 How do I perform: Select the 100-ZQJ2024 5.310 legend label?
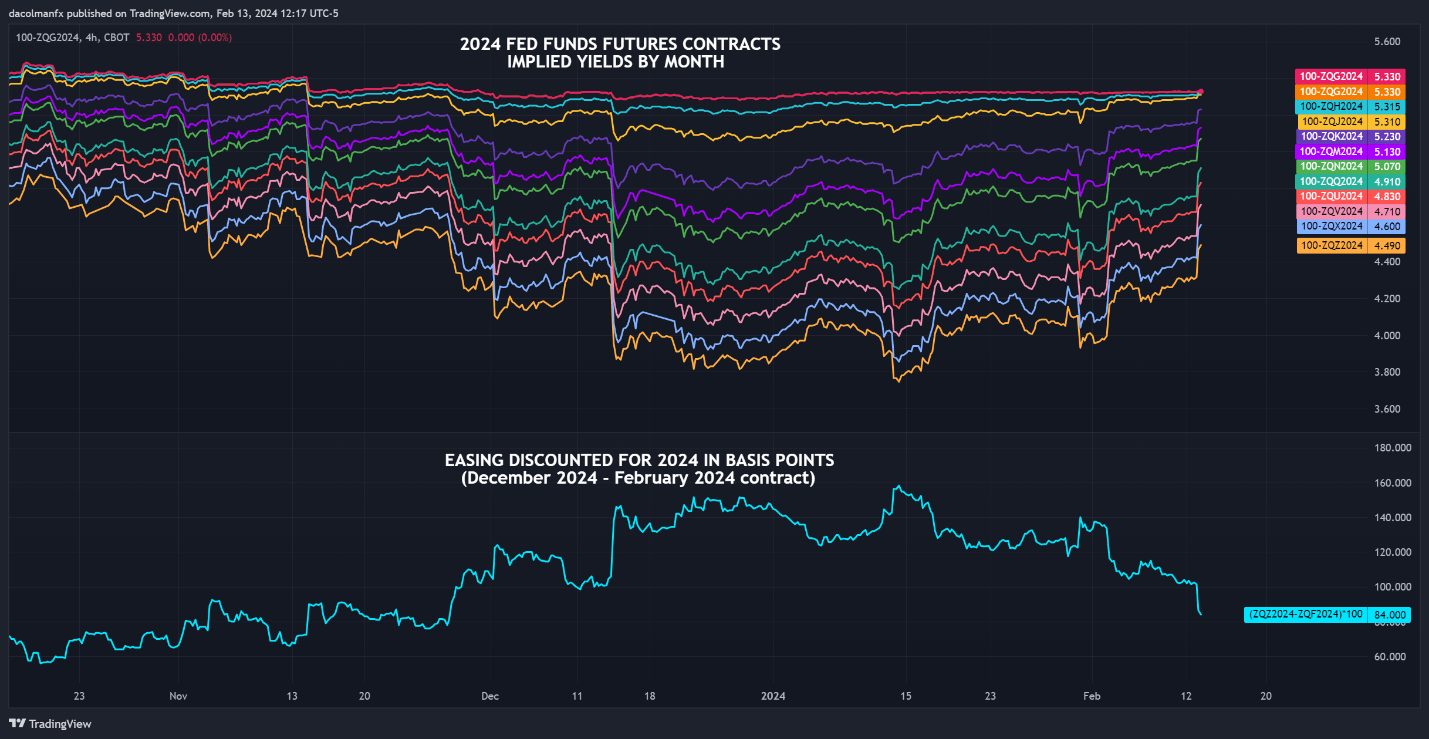(x=1350, y=121)
